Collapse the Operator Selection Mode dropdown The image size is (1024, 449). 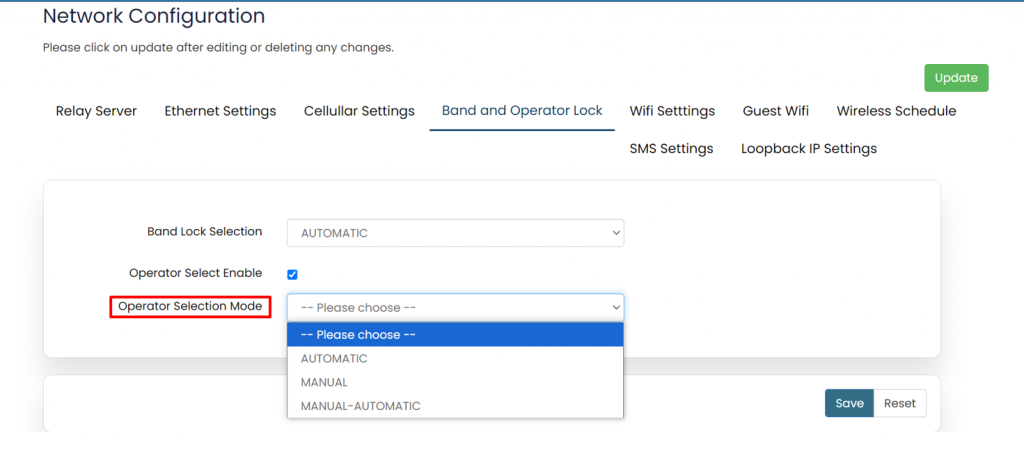pos(455,308)
